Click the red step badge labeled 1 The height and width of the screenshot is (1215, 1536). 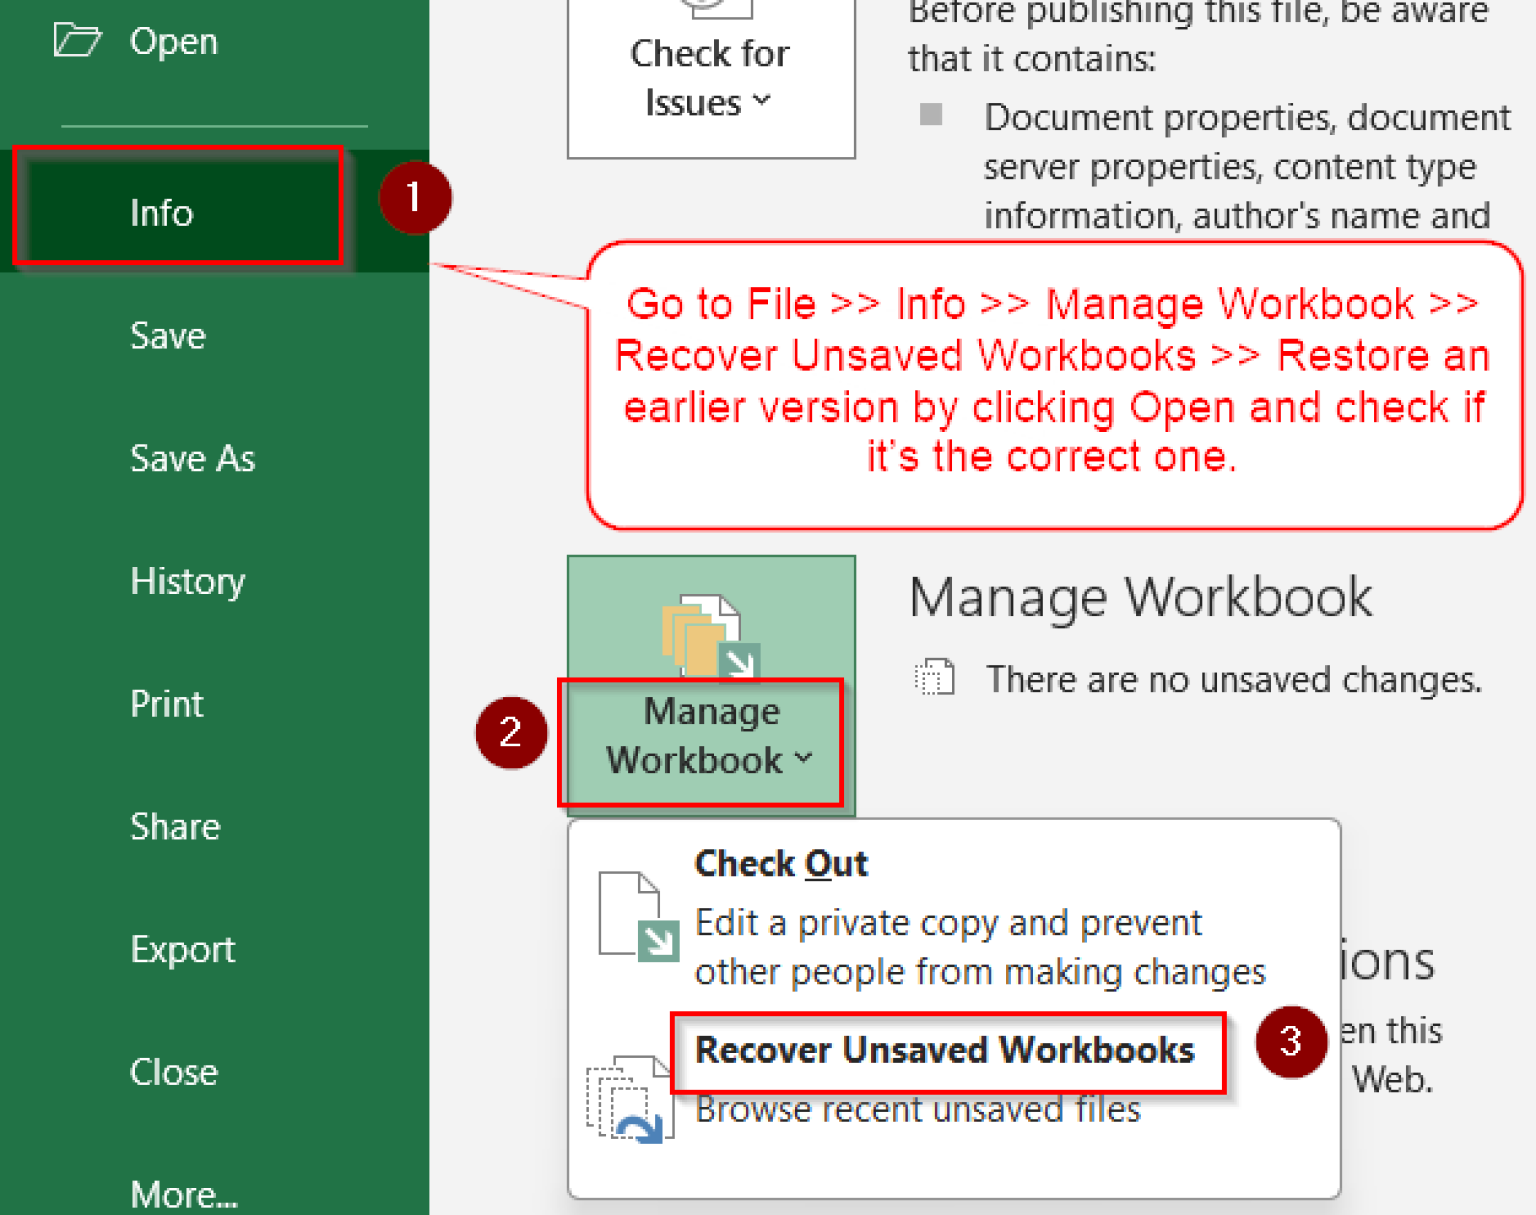point(414,197)
